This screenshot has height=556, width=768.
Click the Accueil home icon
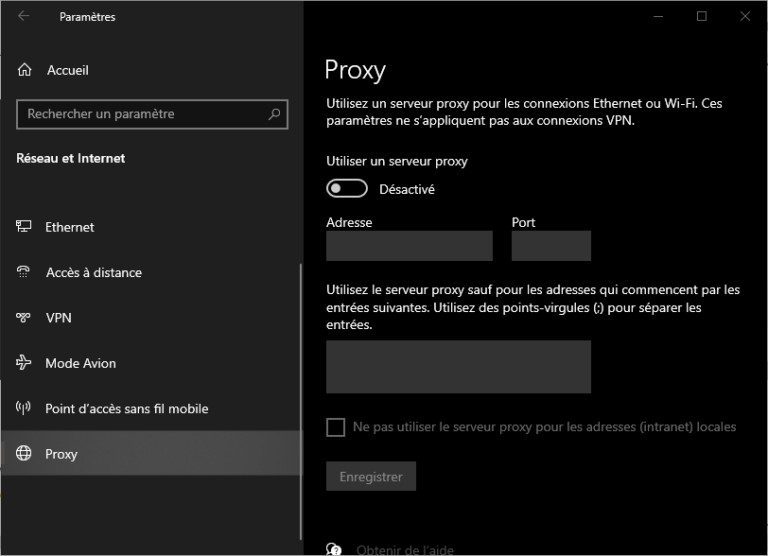(24, 70)
